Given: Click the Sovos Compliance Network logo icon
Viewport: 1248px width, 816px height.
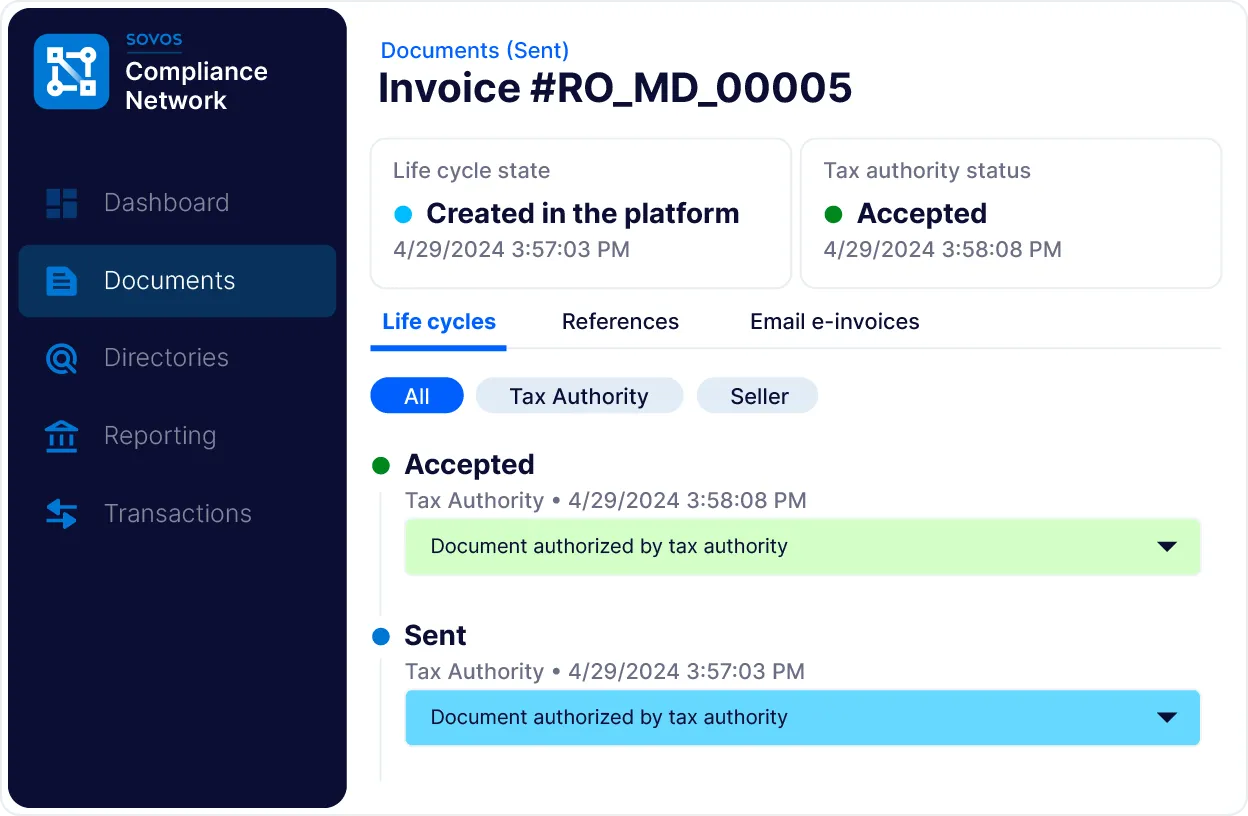Looking at the screenshot, I should [x=71, y=72].
